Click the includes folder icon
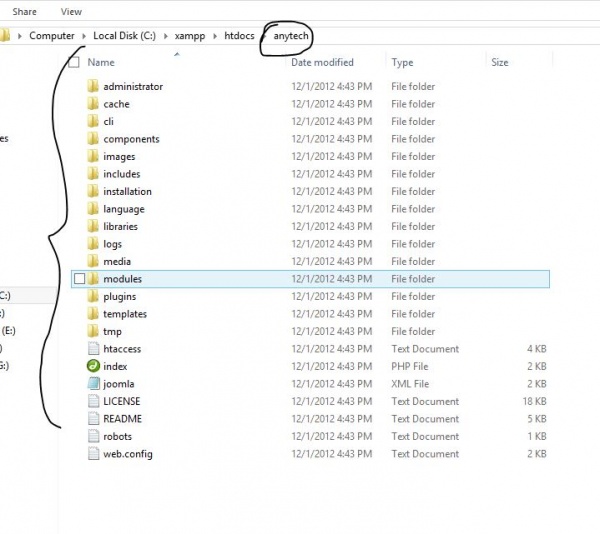600x534 pixels. tap(93, 174)
